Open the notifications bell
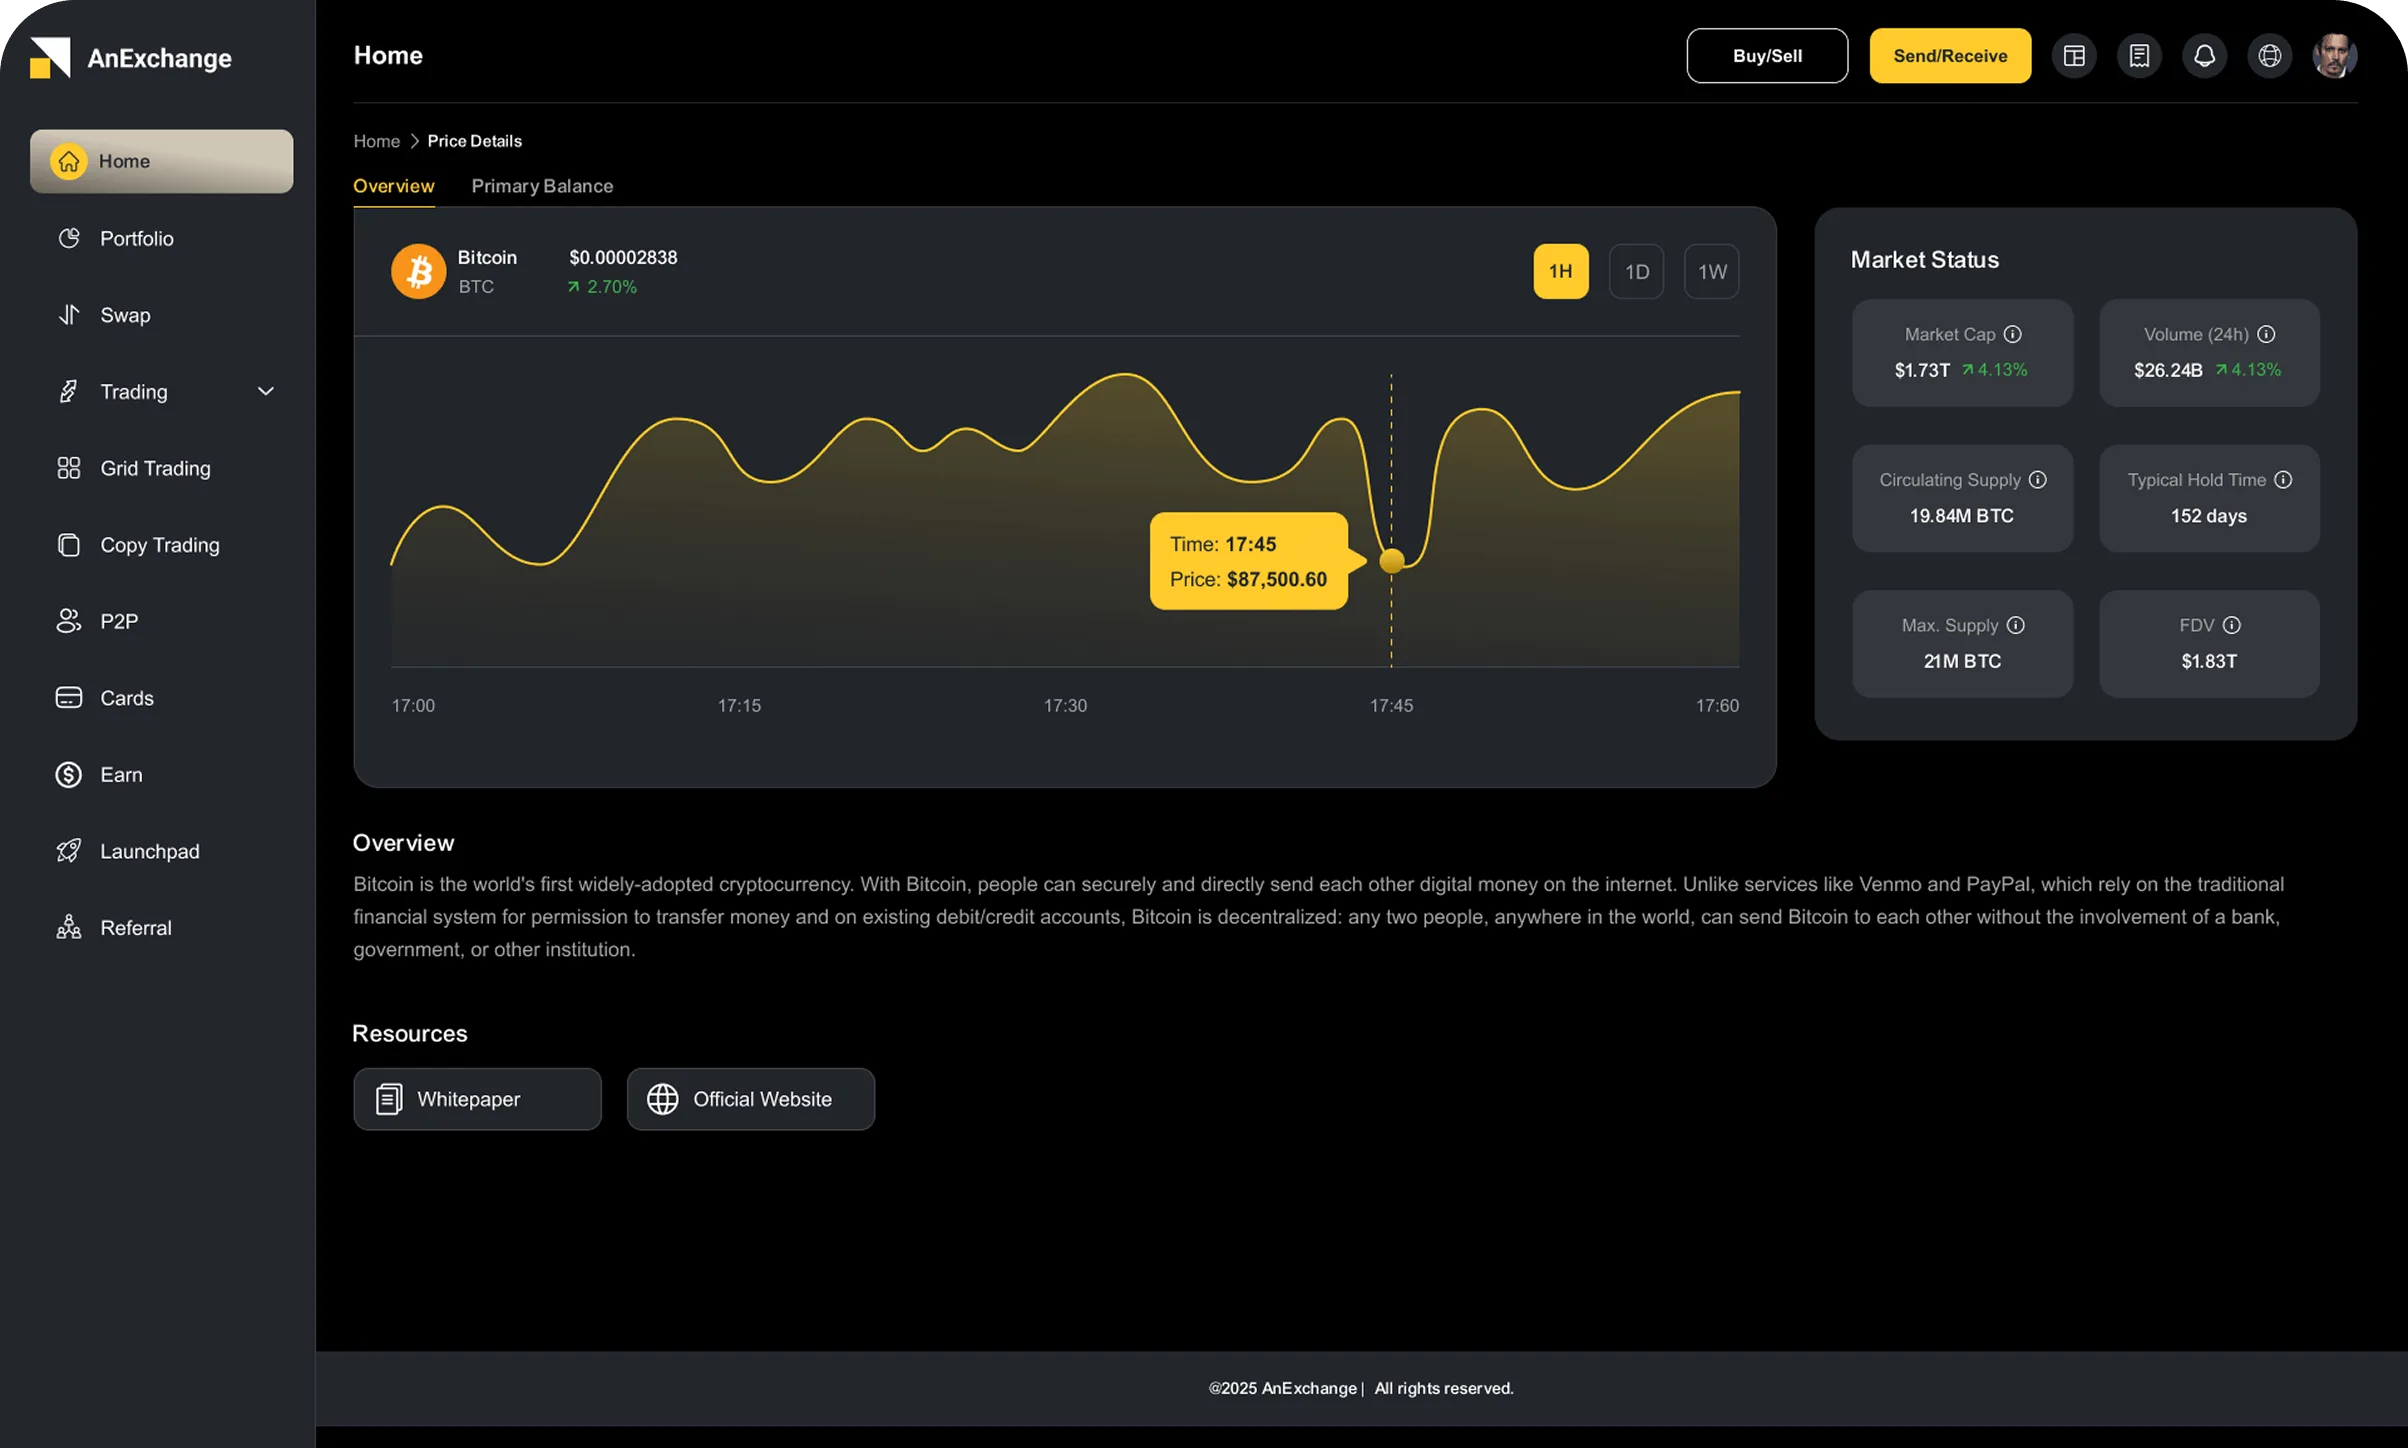2408x1448 pixels. (x=2204, y=56)
